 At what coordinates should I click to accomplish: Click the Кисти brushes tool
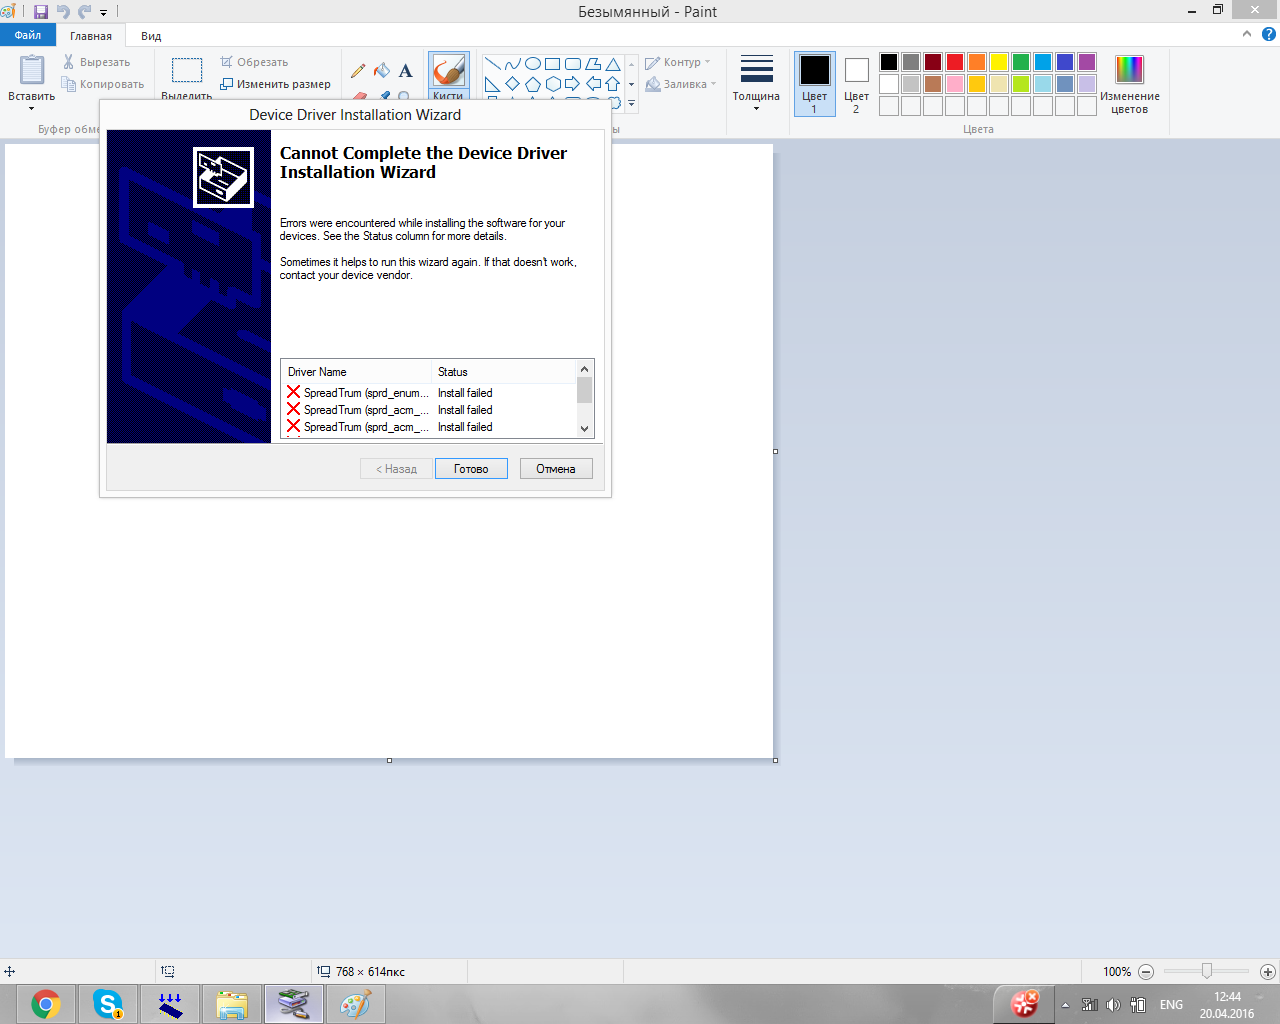point(449,75)
